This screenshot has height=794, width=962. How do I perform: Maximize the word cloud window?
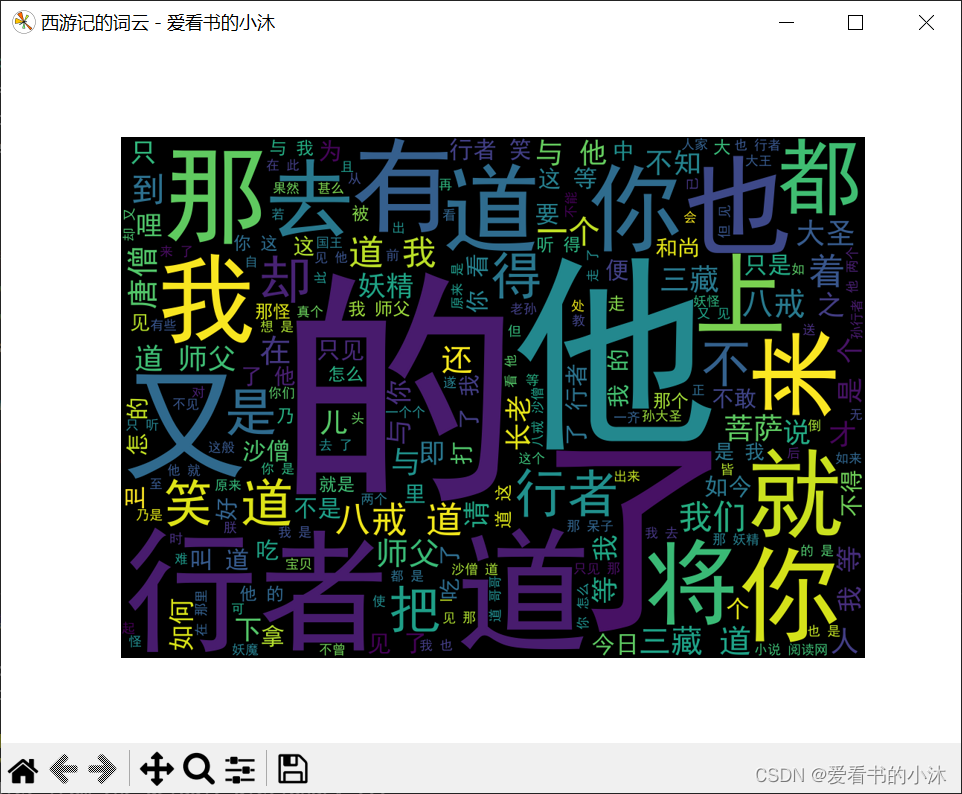(855, 23)
